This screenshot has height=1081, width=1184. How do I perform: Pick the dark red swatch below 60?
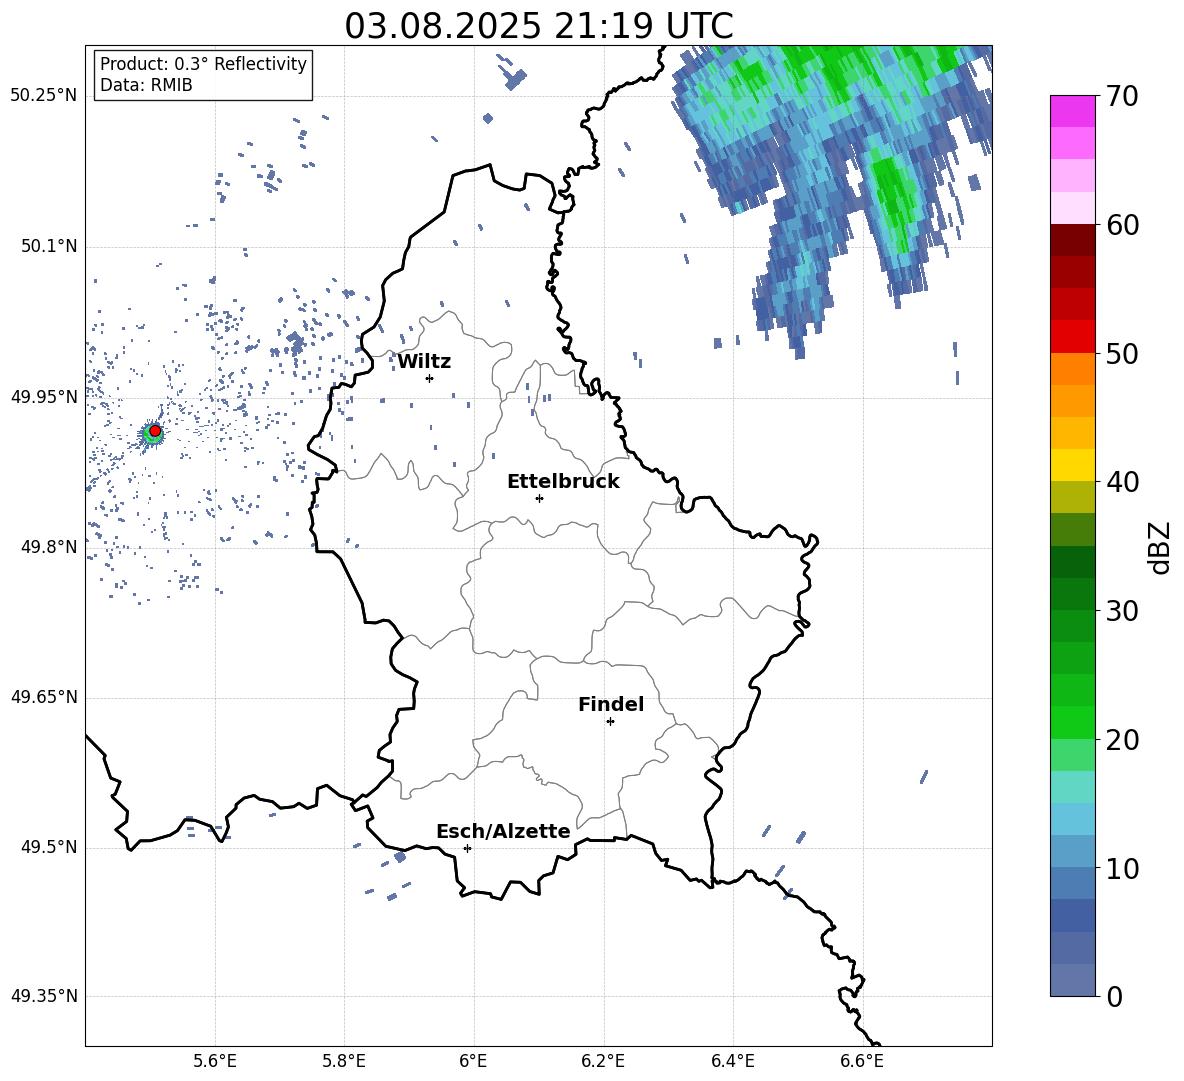(x=1073, y=240)
